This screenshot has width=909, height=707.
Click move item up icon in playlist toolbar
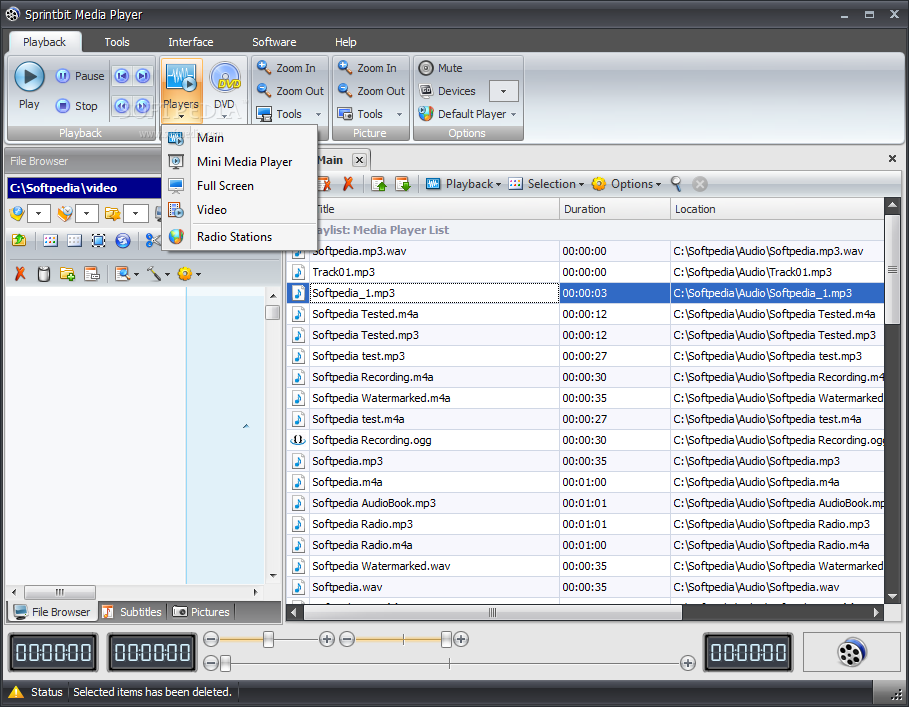coord(379,184)
